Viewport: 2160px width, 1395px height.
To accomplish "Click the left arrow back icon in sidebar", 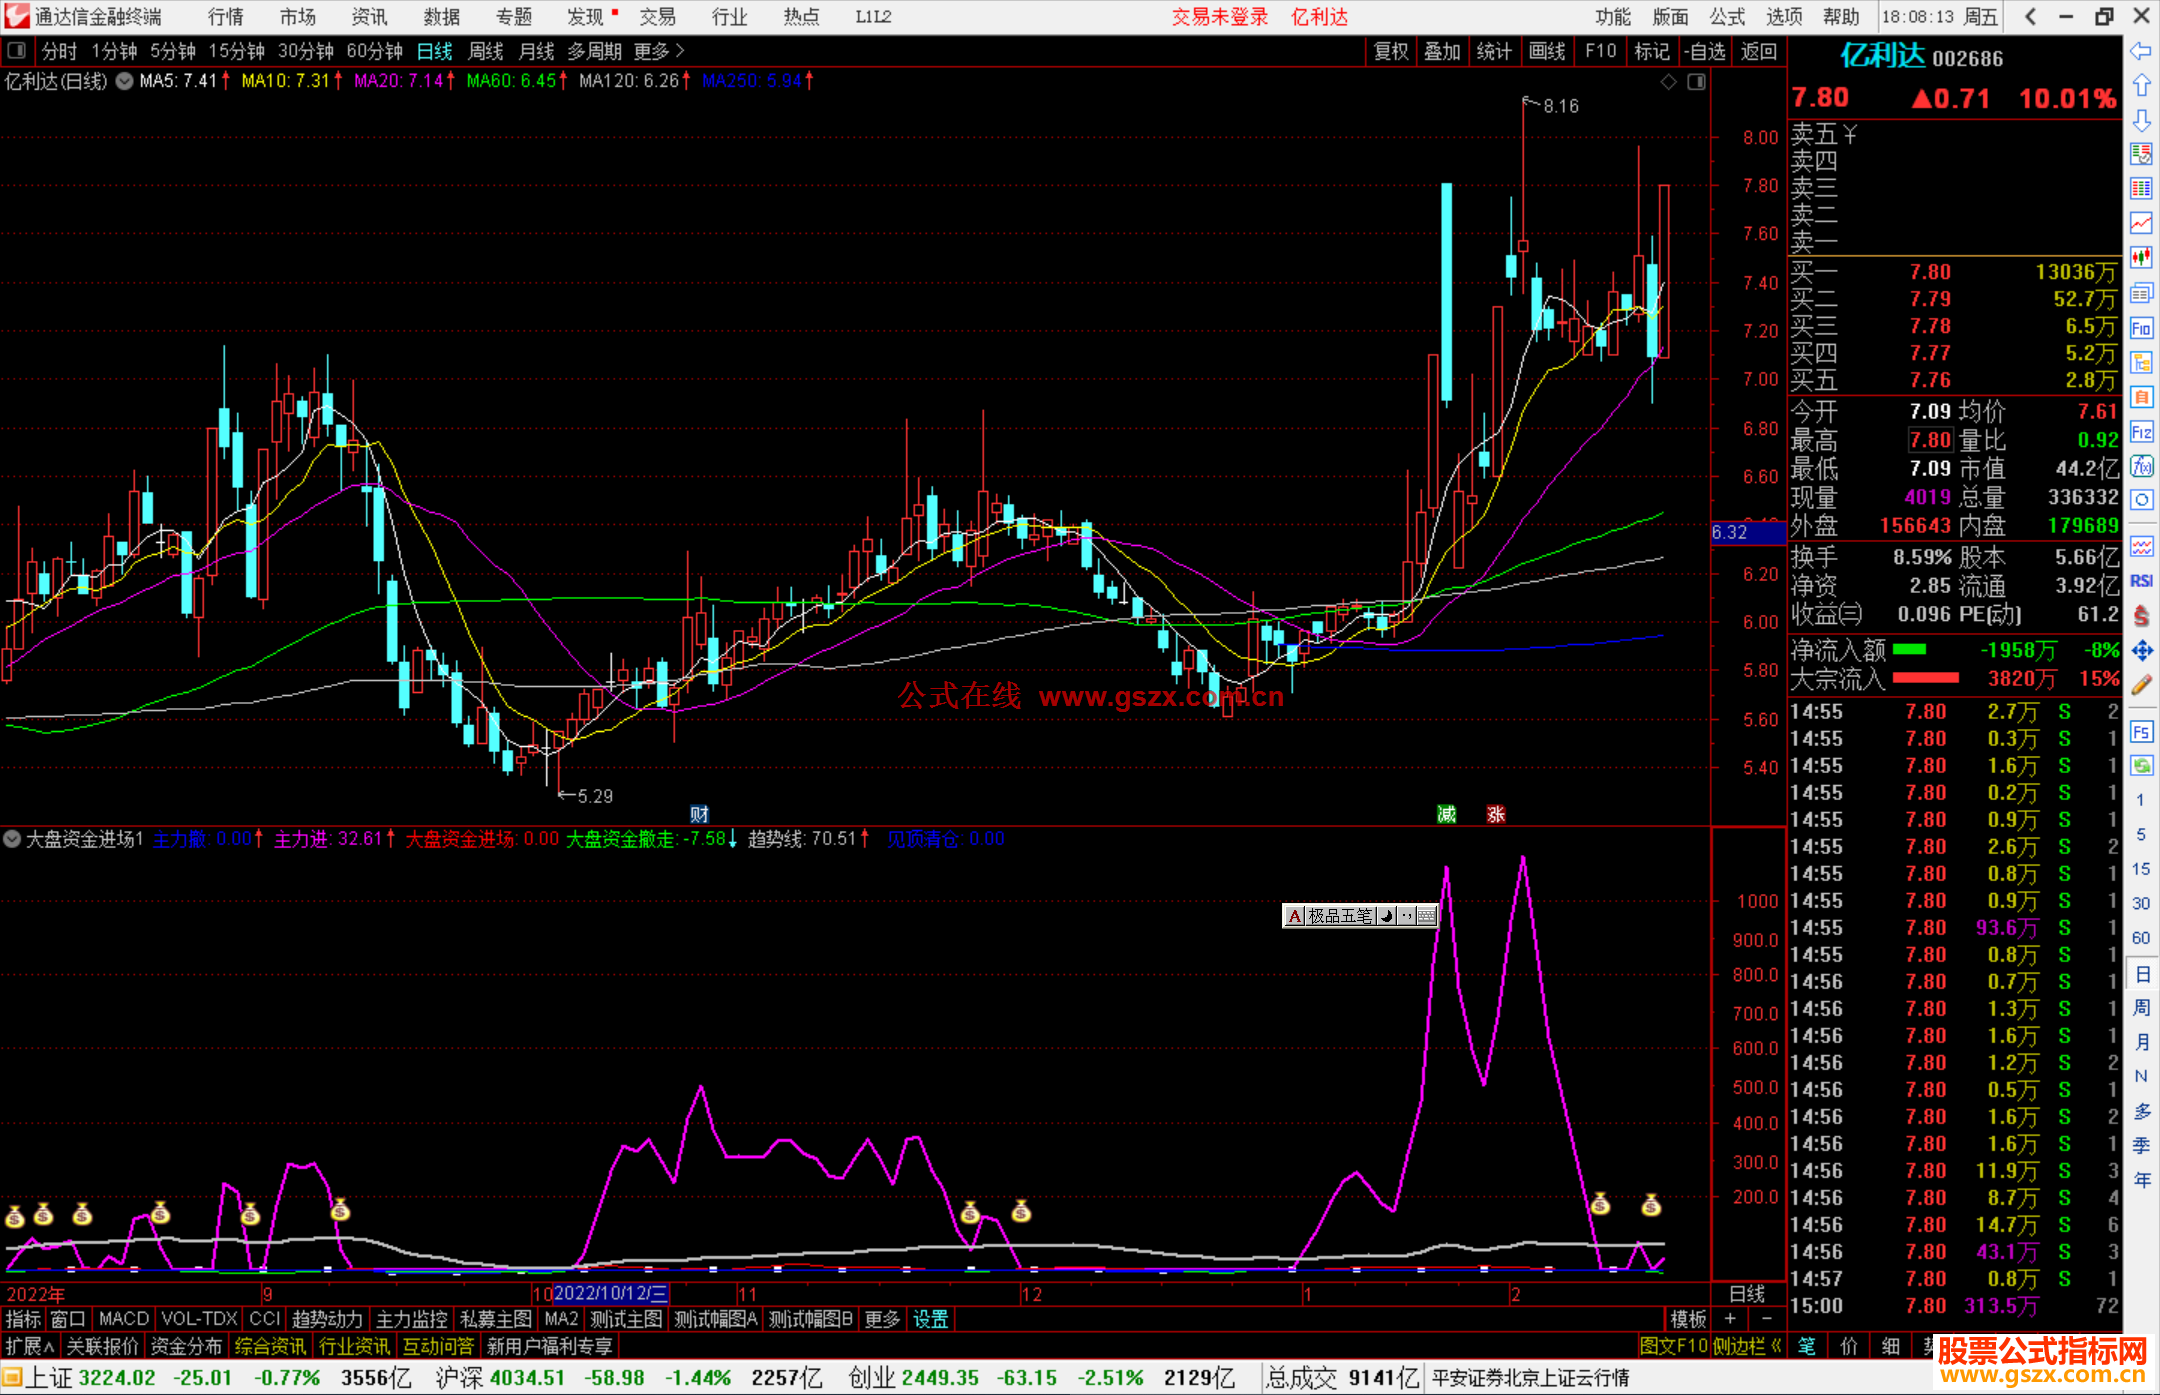I will 2141,50.
